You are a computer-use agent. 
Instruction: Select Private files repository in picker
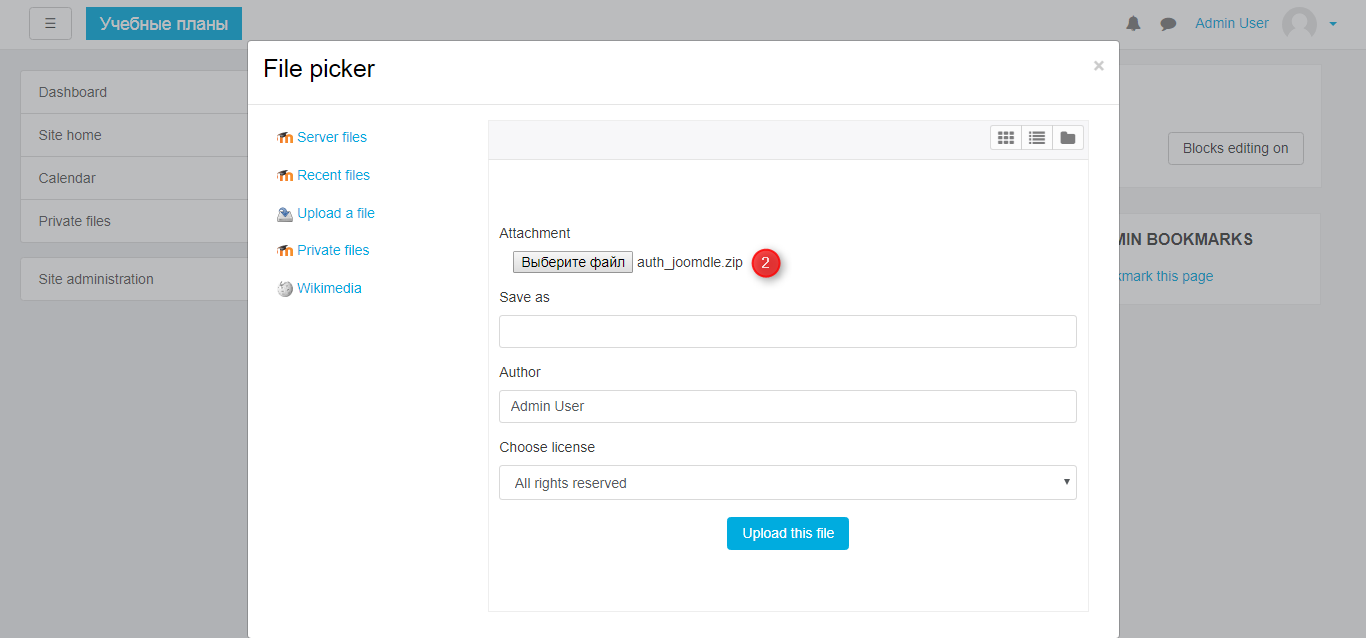click(x=333, y=250)
